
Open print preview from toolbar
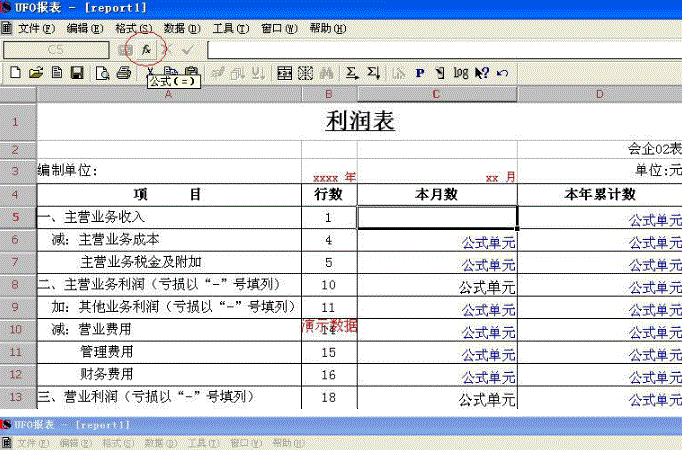click(102, 72)
